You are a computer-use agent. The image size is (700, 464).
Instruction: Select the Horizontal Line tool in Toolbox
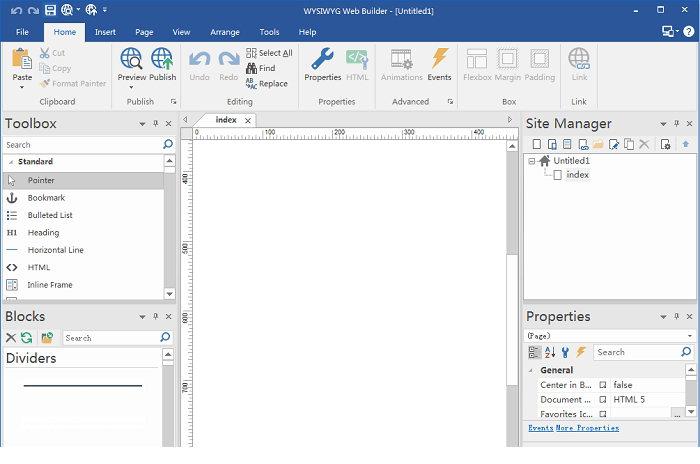[x=83, y=250]
